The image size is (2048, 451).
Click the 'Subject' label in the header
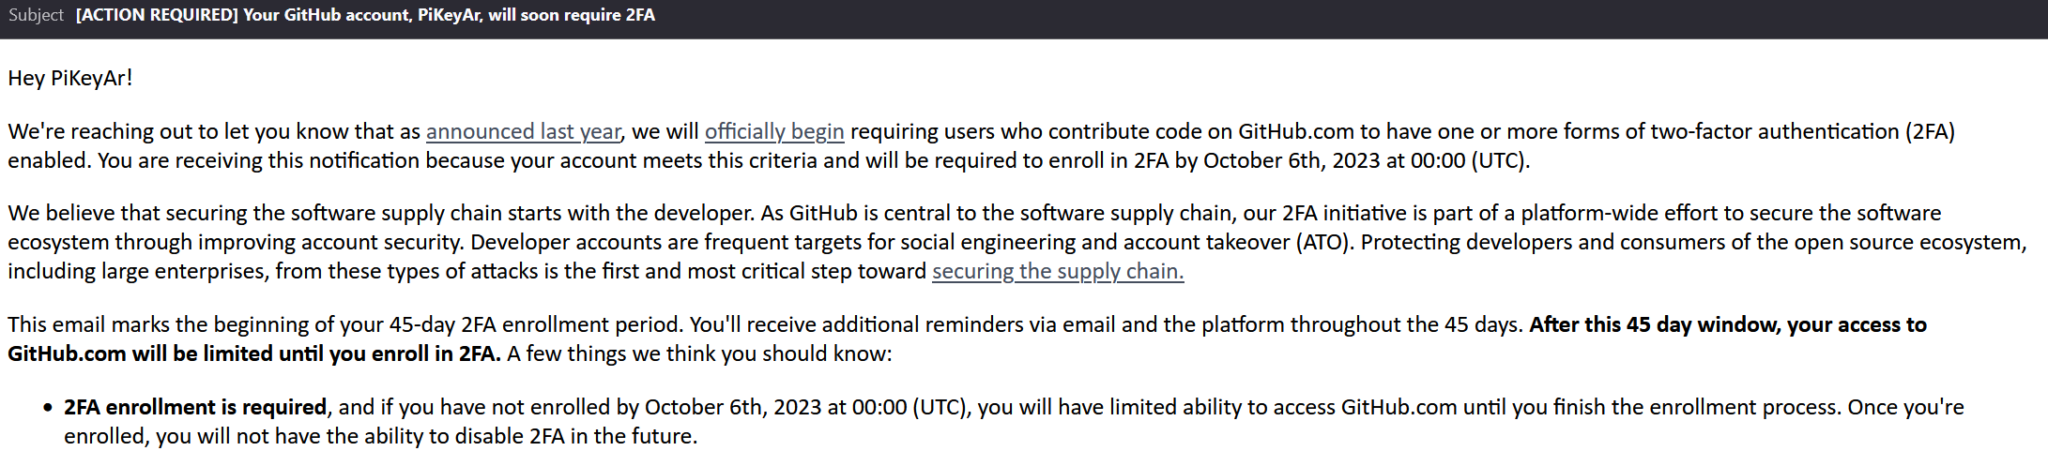tap(36, 15)
